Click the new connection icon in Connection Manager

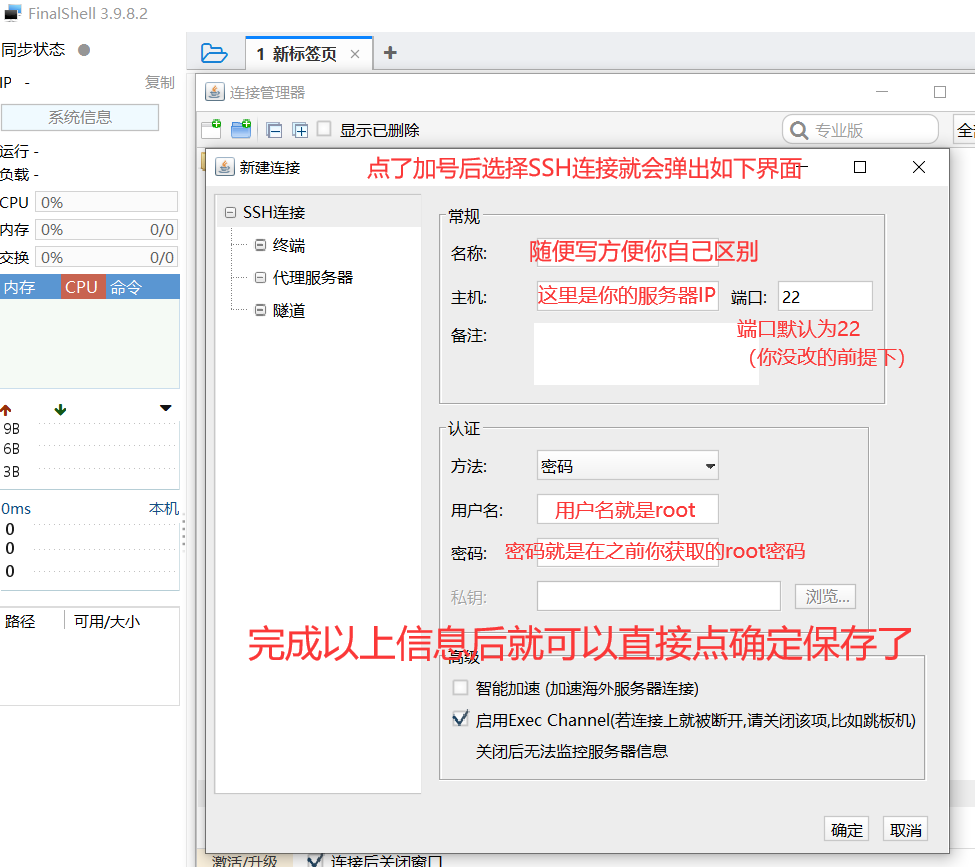point(211,129)
